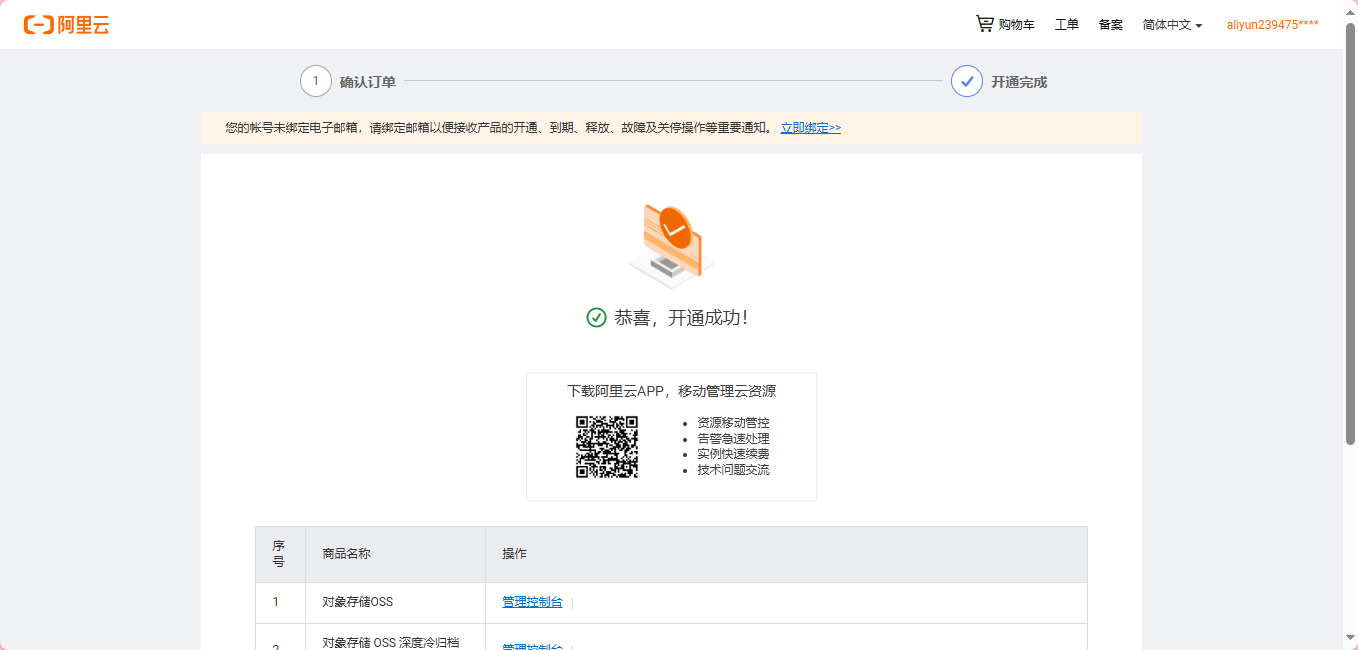
Task: Click step 1 circle 确认订单
Action: (316, 81)
